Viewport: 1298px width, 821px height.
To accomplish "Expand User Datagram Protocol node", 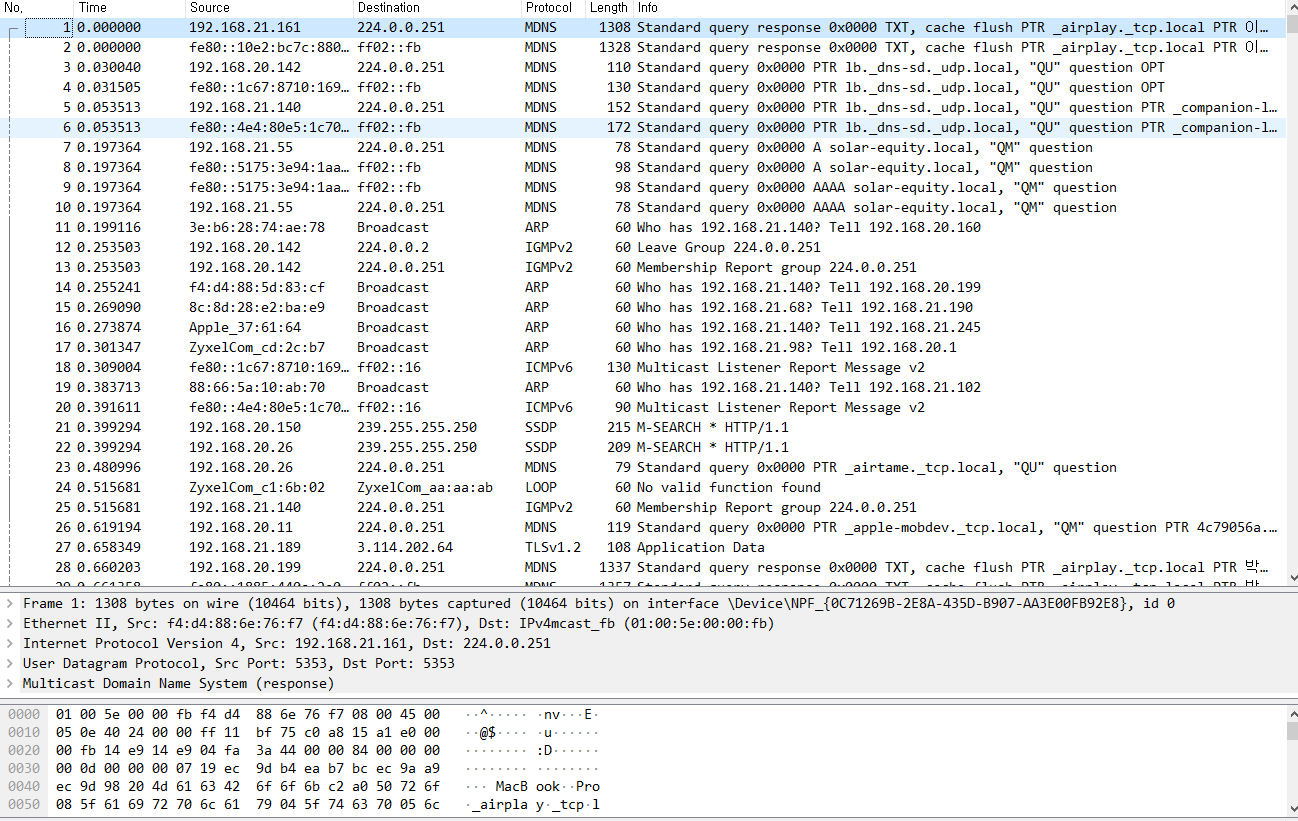I will (x=11, y=663).
